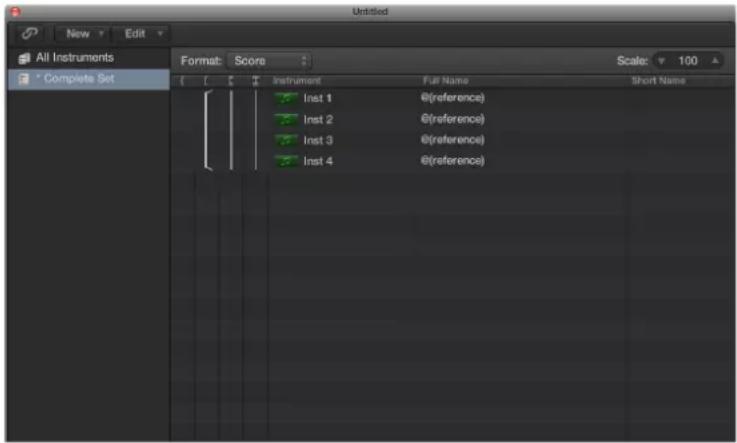This screenshot has height=443, width=737.
Task: Select the Inst 1 row name
Action: 318,99
